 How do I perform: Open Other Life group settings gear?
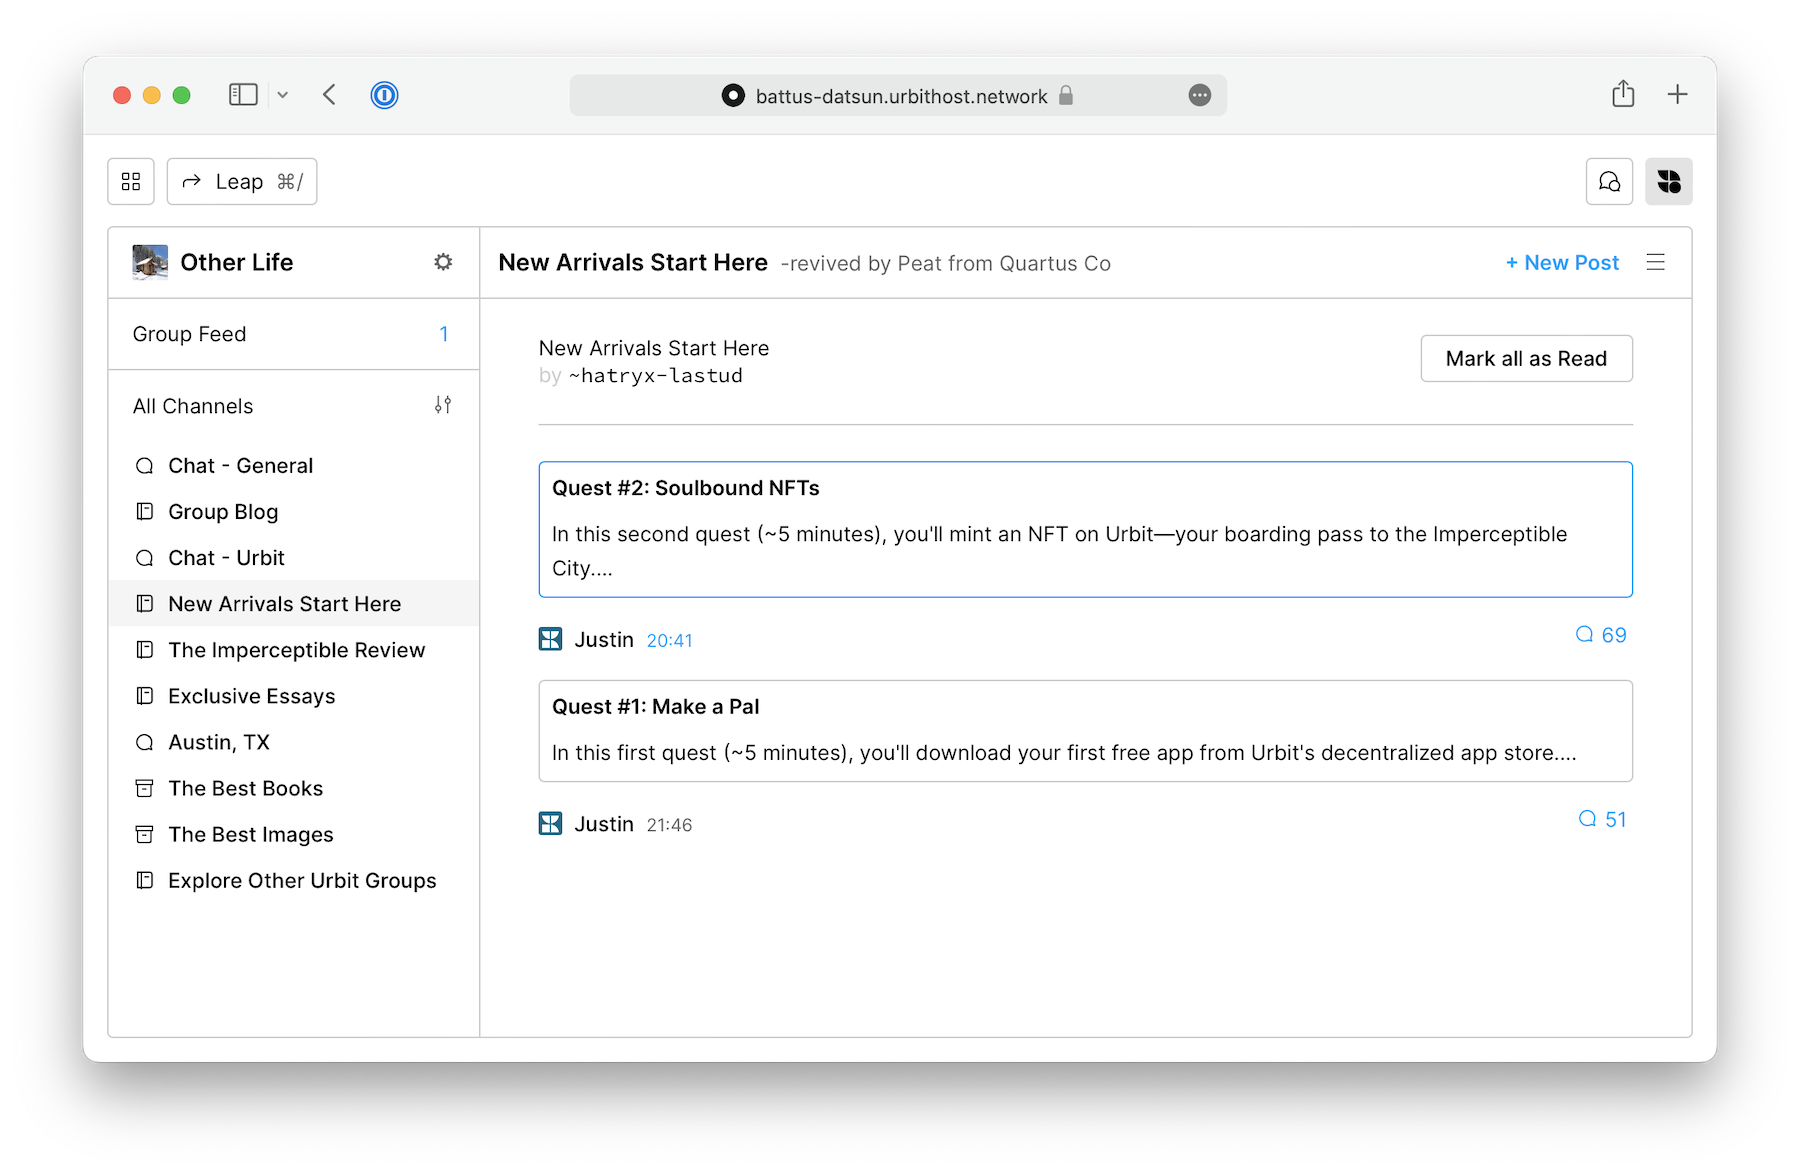click(x=443, y=262)
